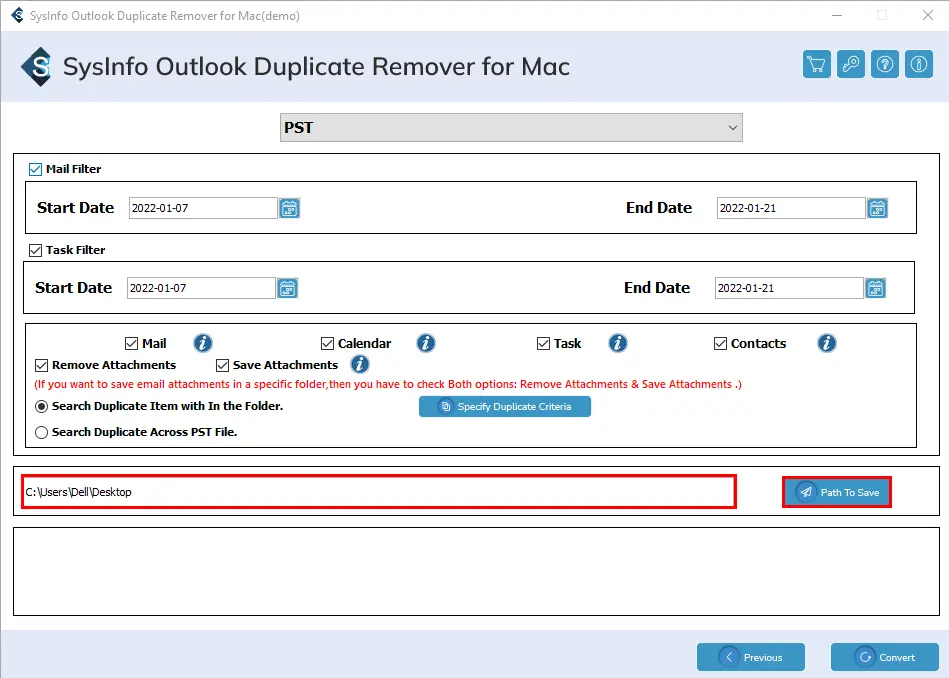Click Mail Filter End Date field 2022-01-21
Viewport: 949px width, 678px height.
(790, 208)
